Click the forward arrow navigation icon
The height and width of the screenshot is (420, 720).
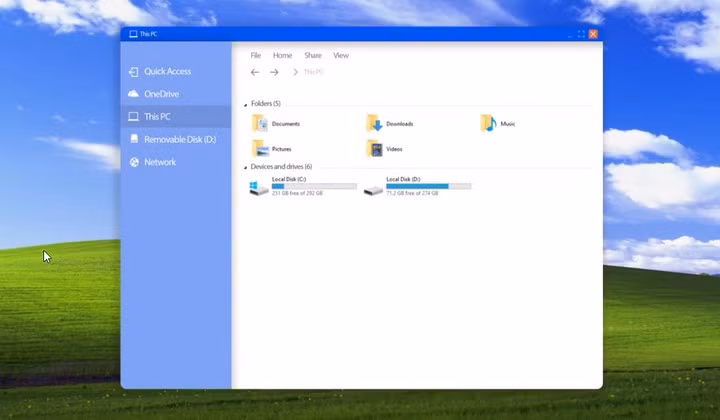click(x=274, y=72)
